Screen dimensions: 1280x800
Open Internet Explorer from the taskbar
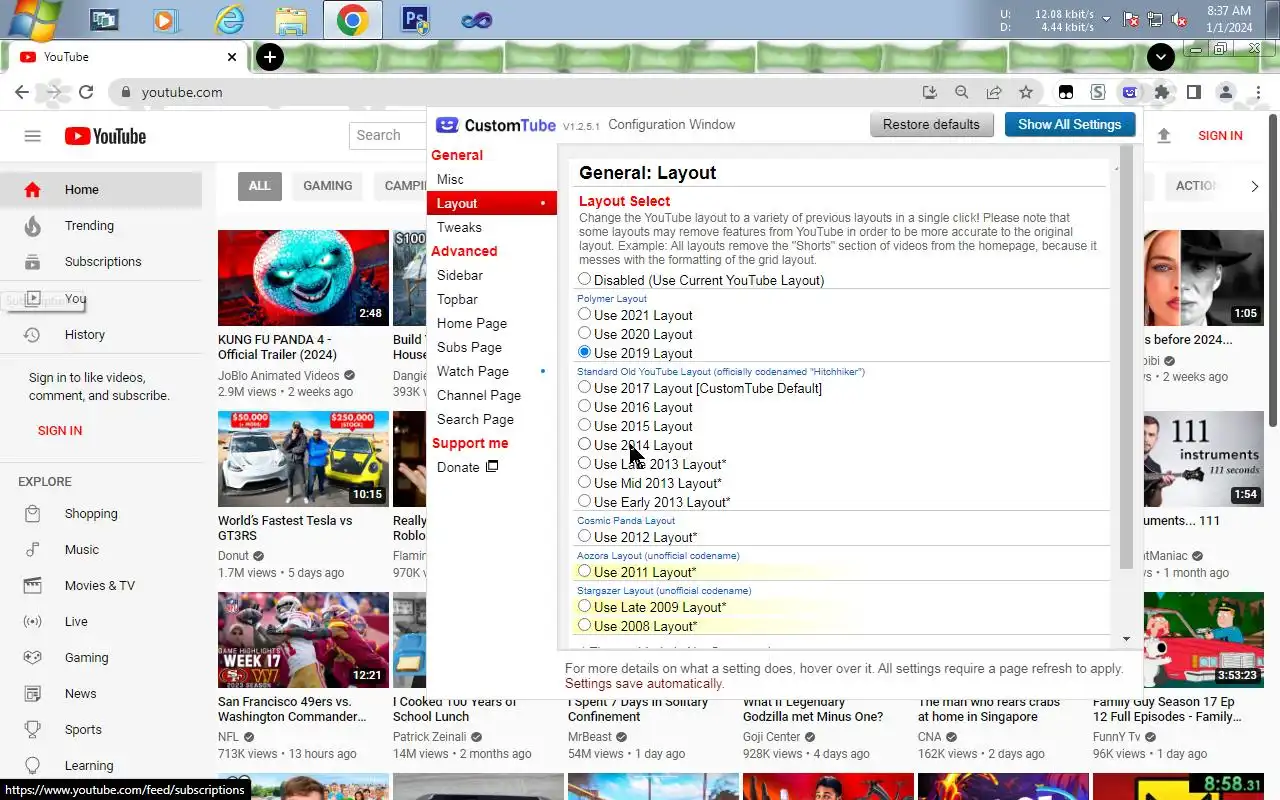click(230, 19)
